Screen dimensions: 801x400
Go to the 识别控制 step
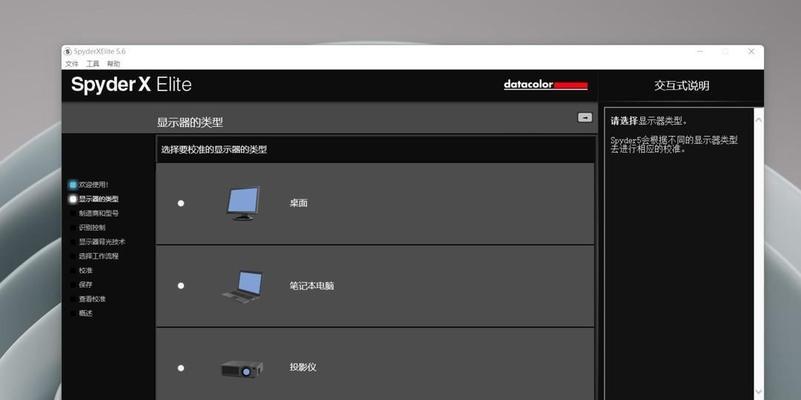92,227
